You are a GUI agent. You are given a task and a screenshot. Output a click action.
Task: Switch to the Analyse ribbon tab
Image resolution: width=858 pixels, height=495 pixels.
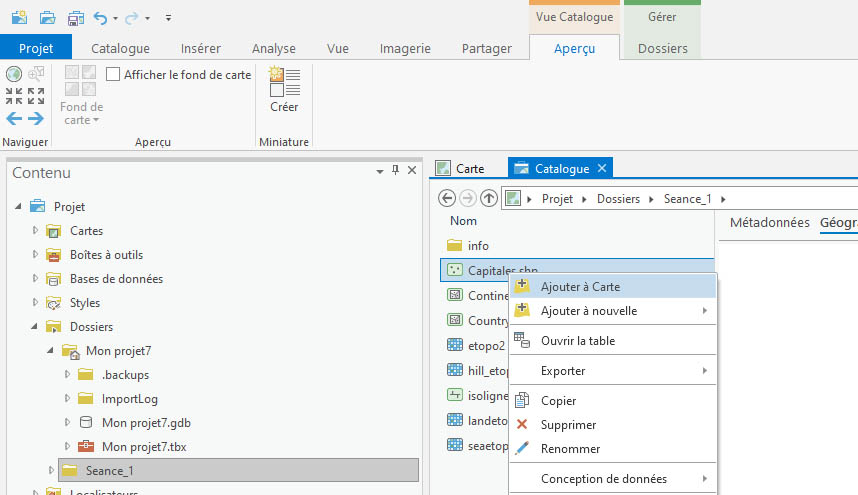point(273,48)
